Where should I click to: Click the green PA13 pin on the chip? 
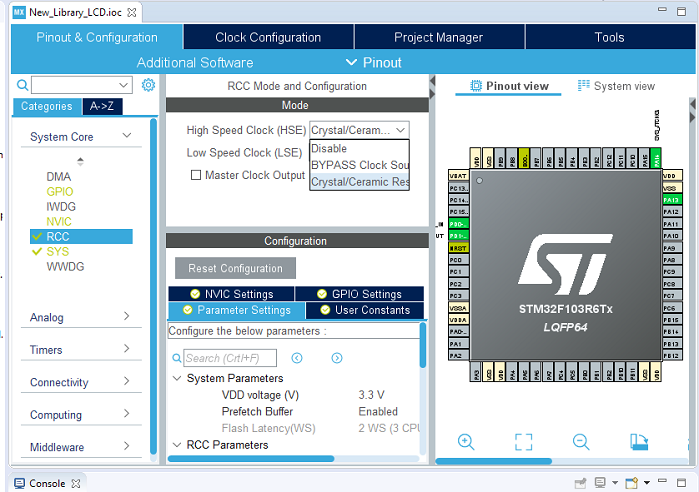672,200
